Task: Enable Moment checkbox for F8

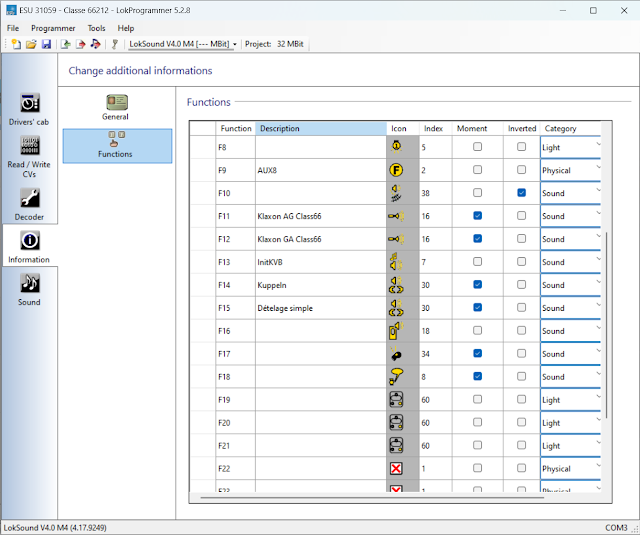Action: (x=477, y=147)
